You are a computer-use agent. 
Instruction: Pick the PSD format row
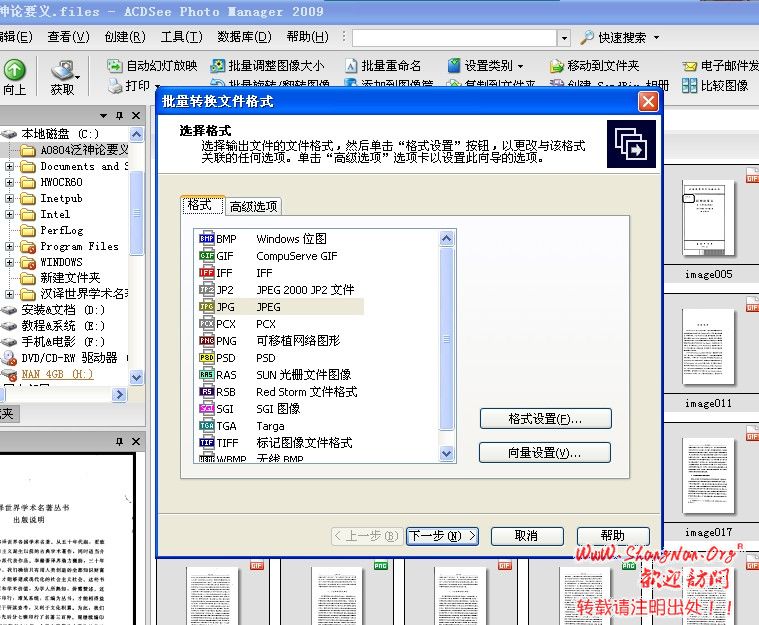coord(280,358)
